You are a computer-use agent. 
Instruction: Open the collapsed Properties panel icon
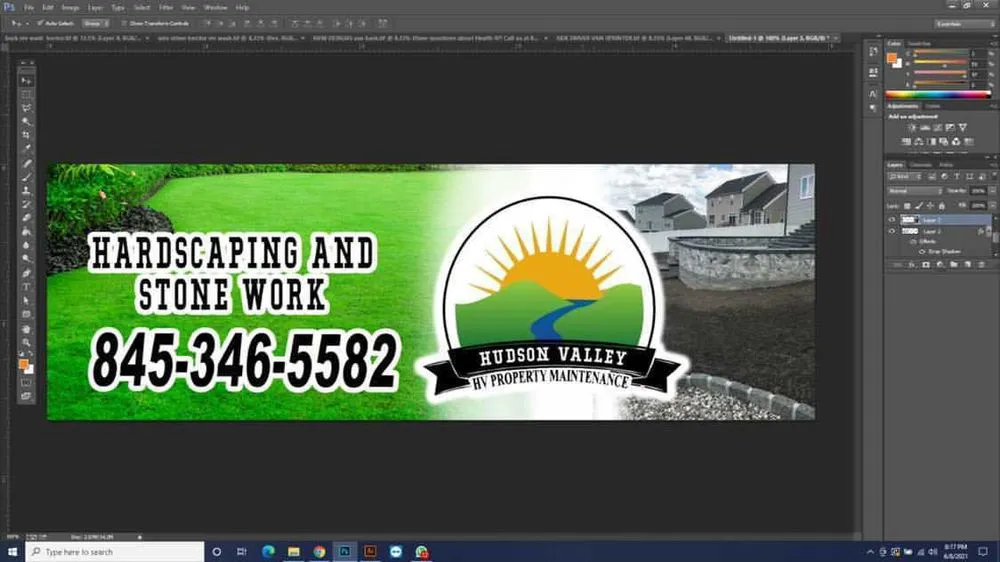tap(873, 73)
